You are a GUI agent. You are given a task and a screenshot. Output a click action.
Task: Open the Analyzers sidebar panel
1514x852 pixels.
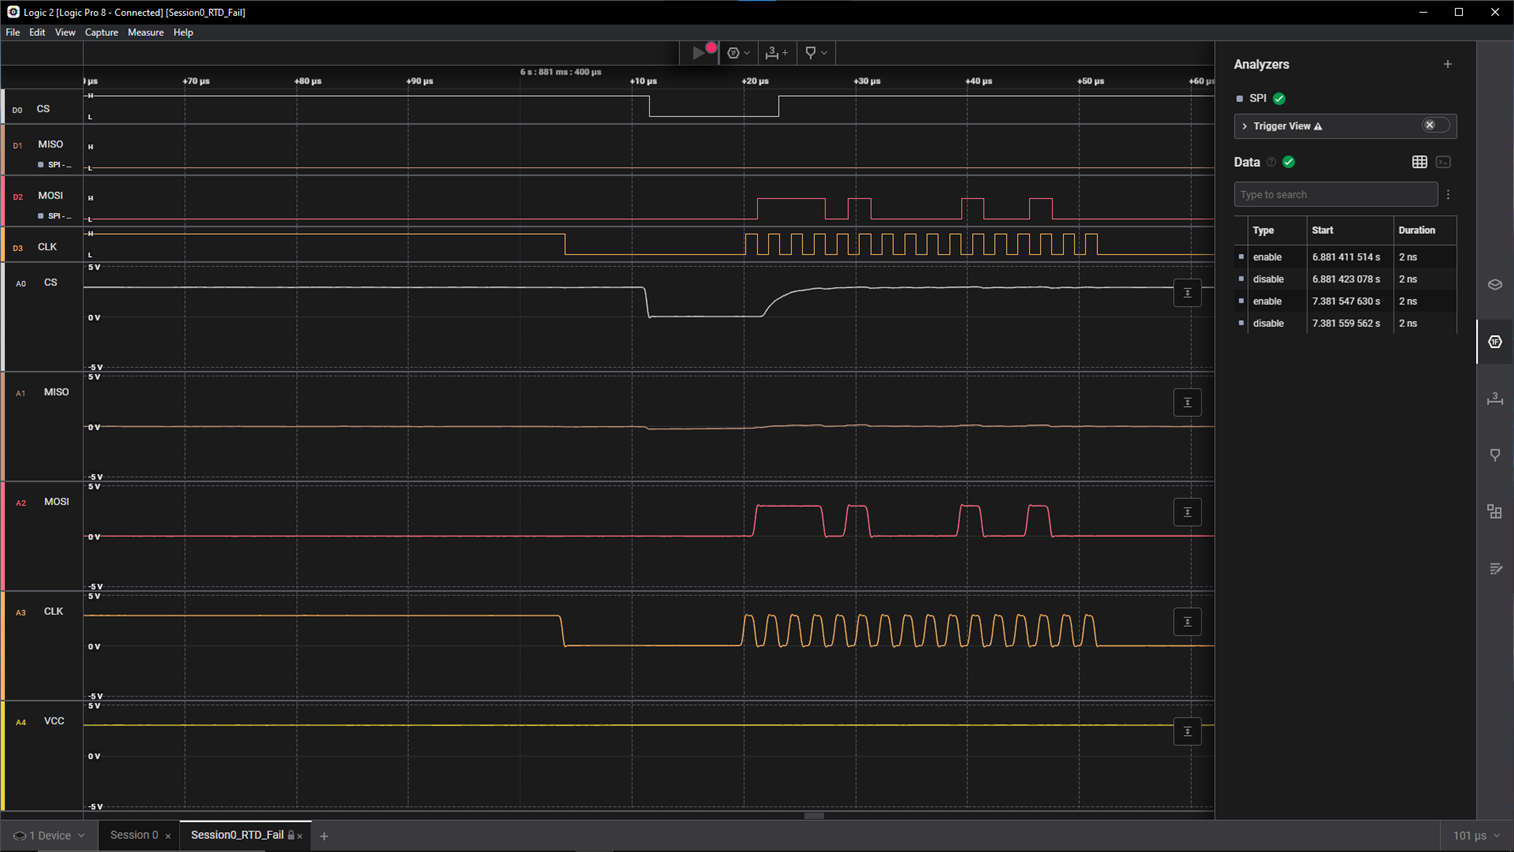click(1495, 342)
